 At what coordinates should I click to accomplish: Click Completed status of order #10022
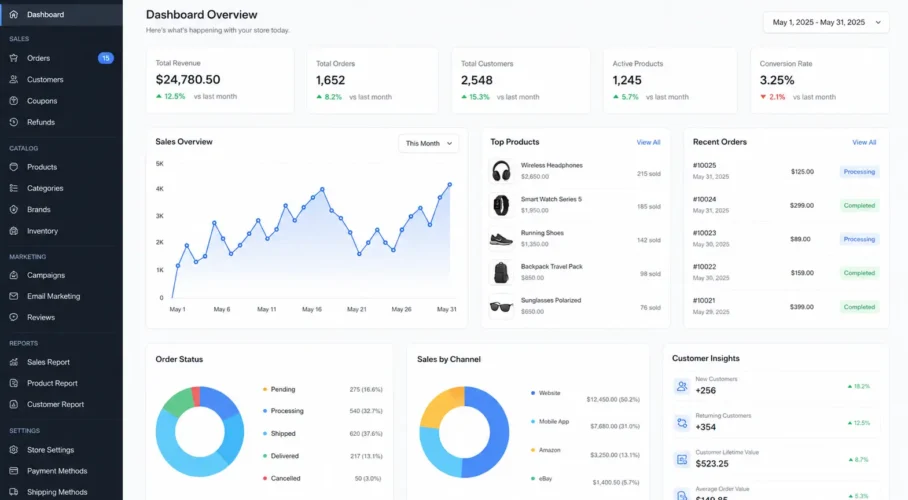click(859, 273)
